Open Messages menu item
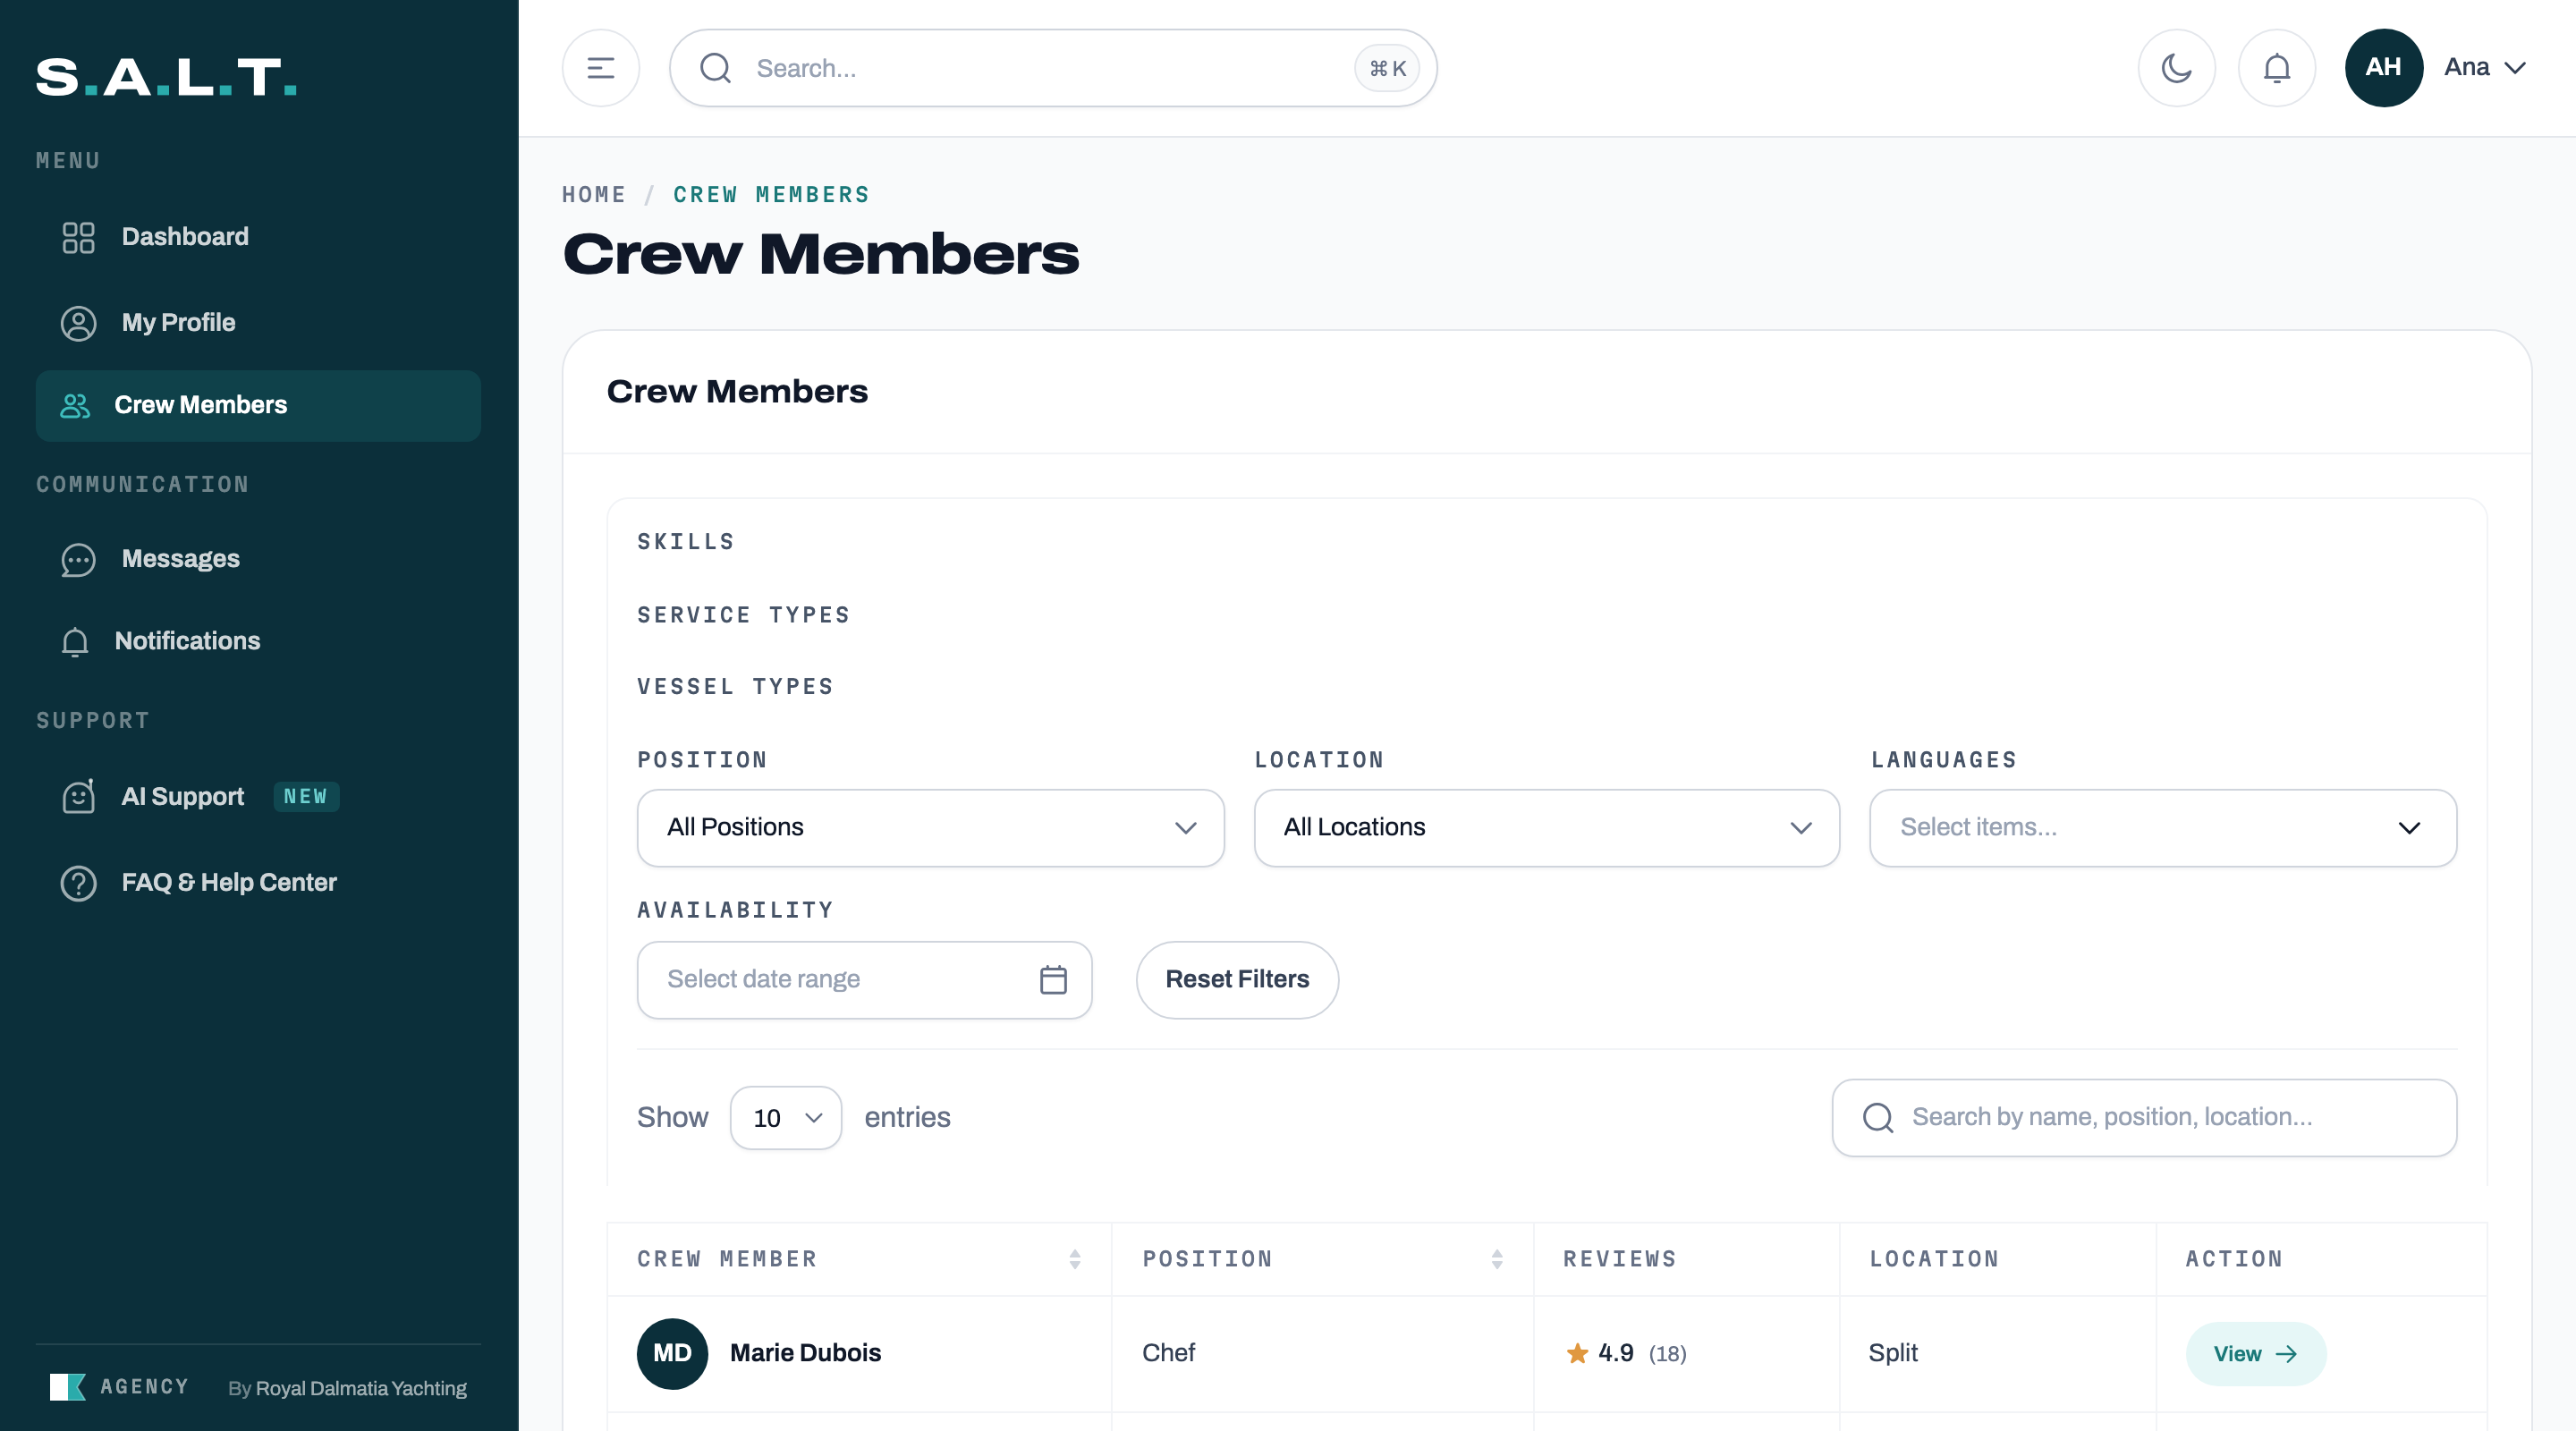 258,559
